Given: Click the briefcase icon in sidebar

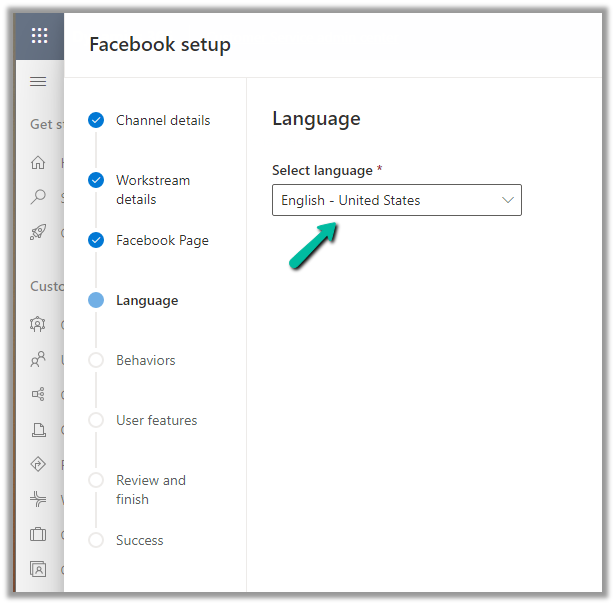Looking at the screenshot, I should click(x=38, y=534).
